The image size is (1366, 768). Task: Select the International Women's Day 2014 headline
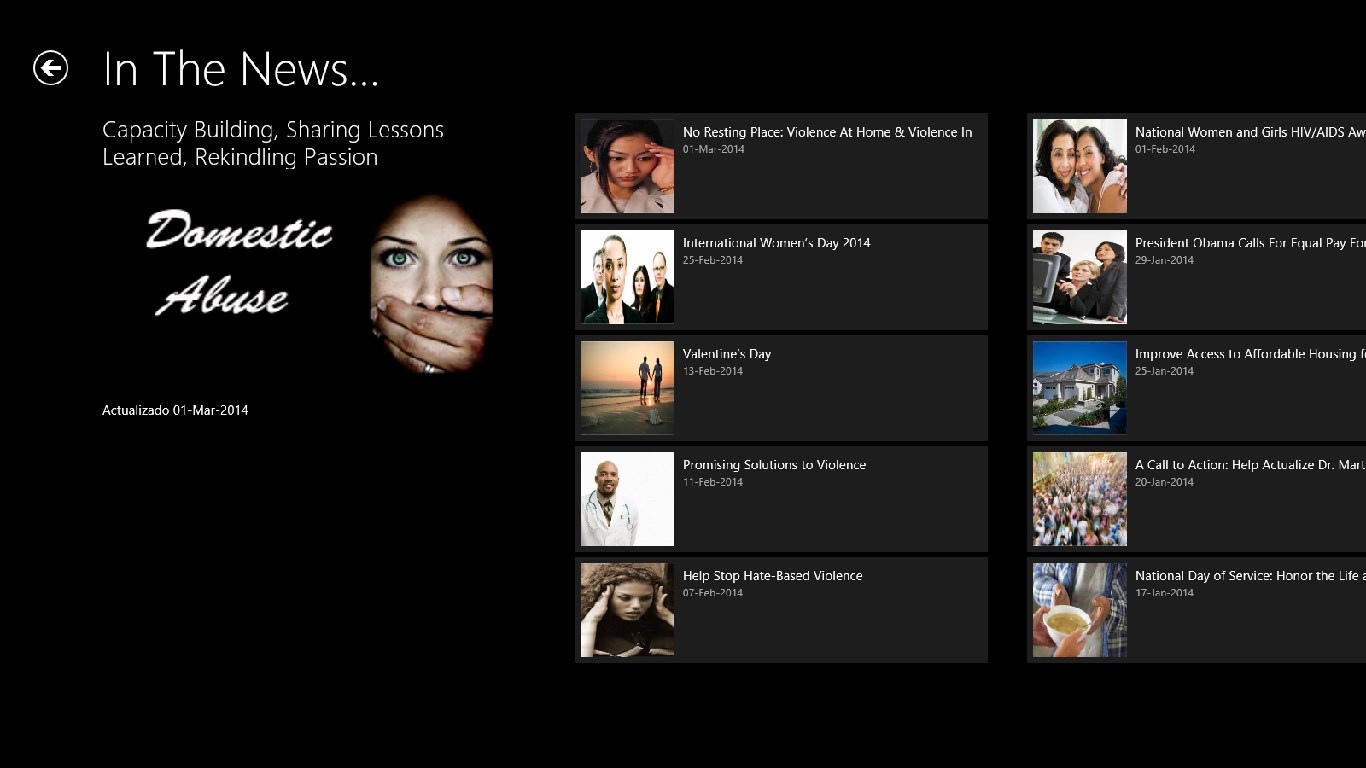[x=776, y=243]
